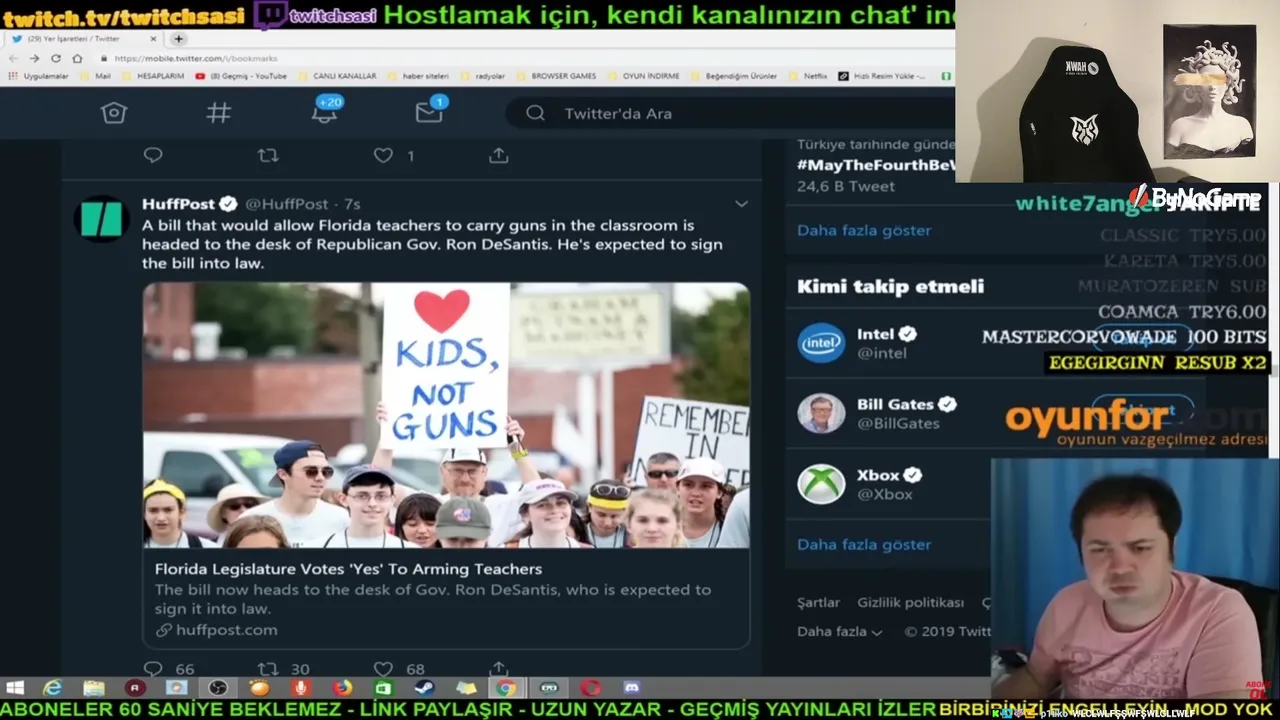Open the Florida Legislature Votes article headline
The width and height of the screenshot is (1280, 720).
[348, 569]
